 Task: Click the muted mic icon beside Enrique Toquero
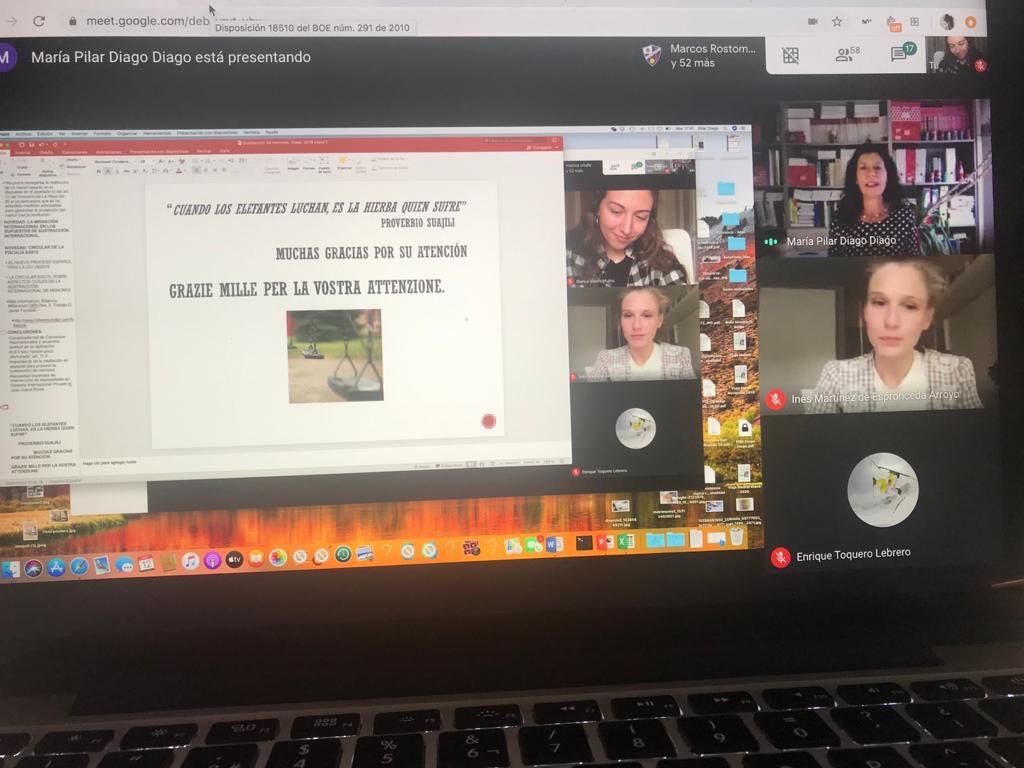780,557
